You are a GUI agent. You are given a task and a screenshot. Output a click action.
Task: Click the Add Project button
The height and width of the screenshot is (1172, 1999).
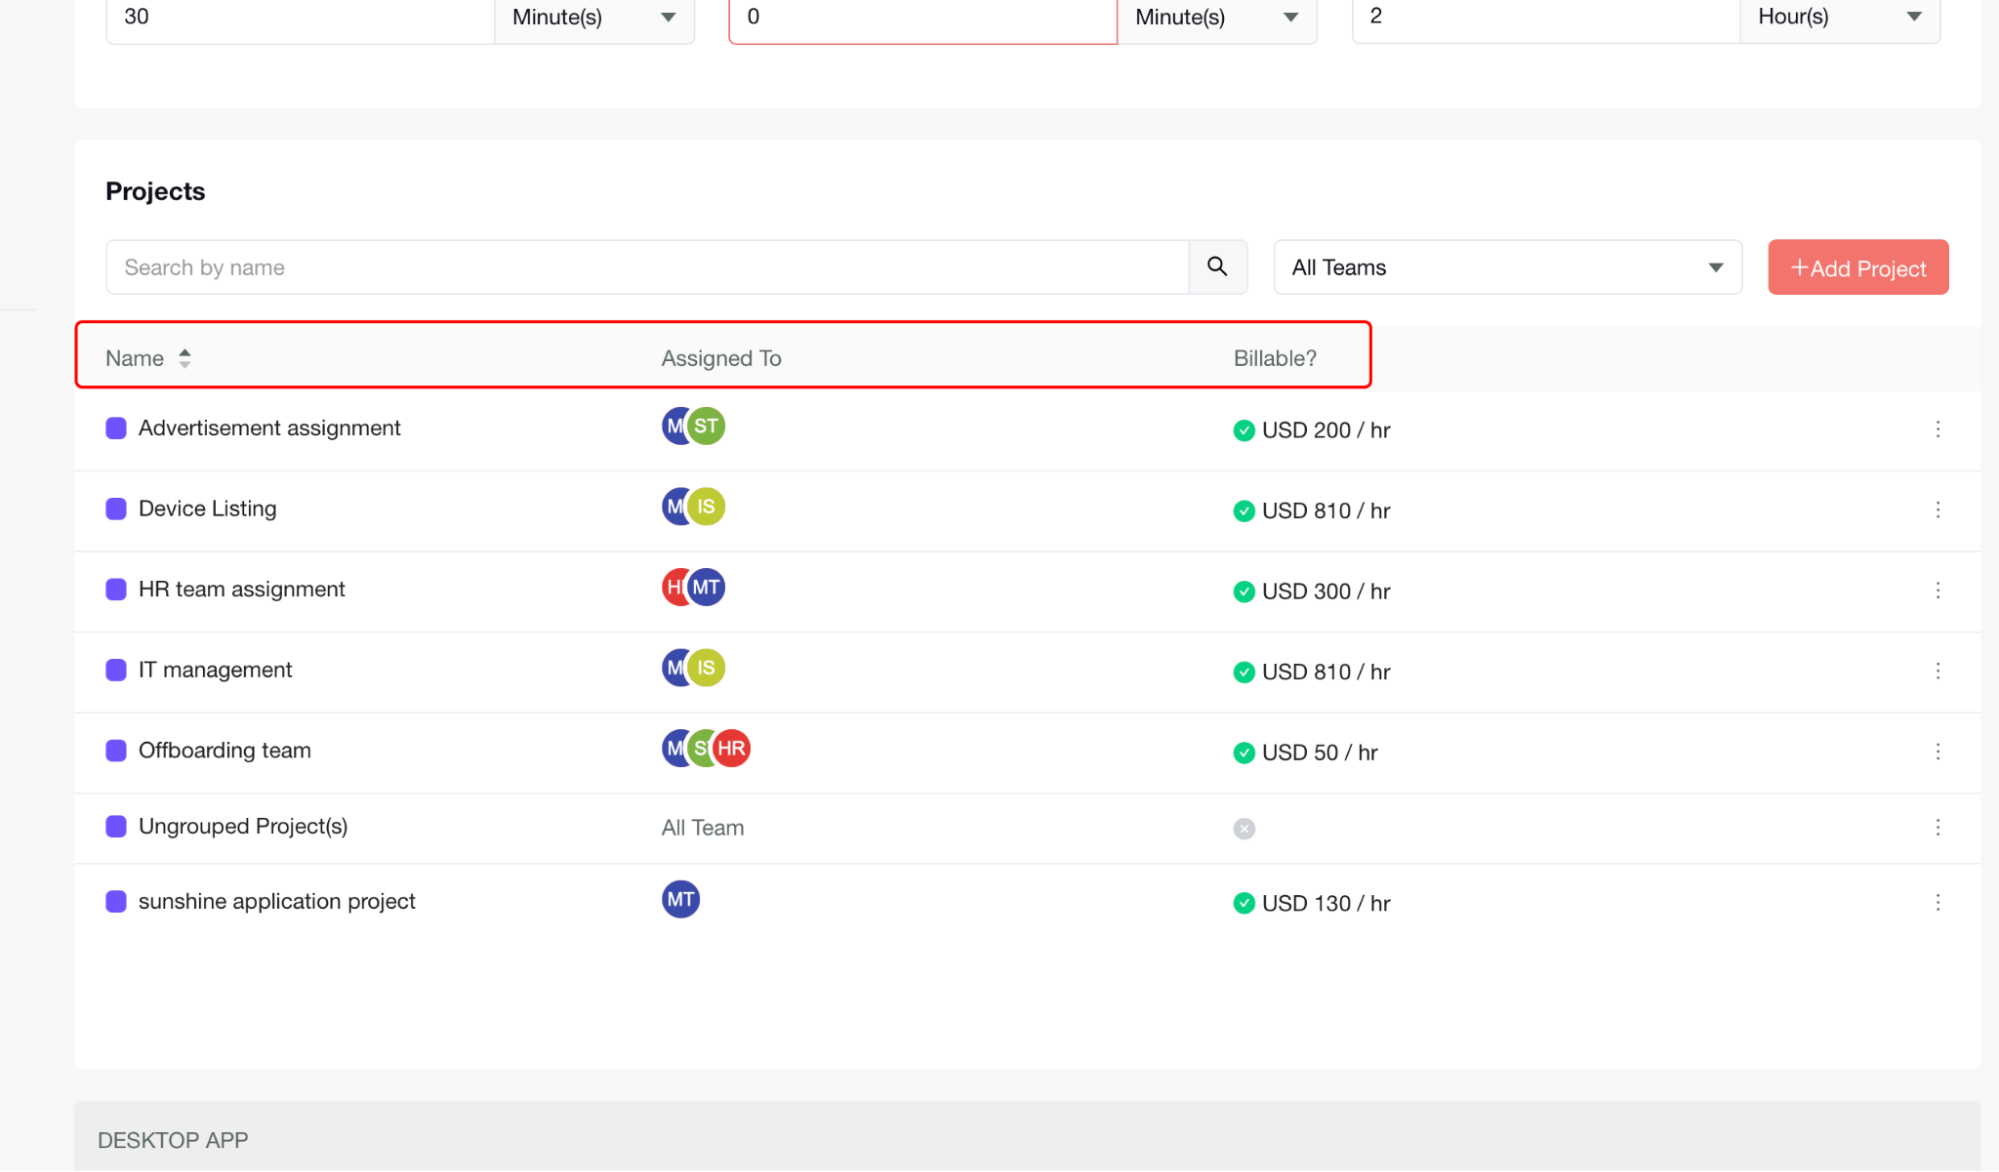(x=1857, y=267)
